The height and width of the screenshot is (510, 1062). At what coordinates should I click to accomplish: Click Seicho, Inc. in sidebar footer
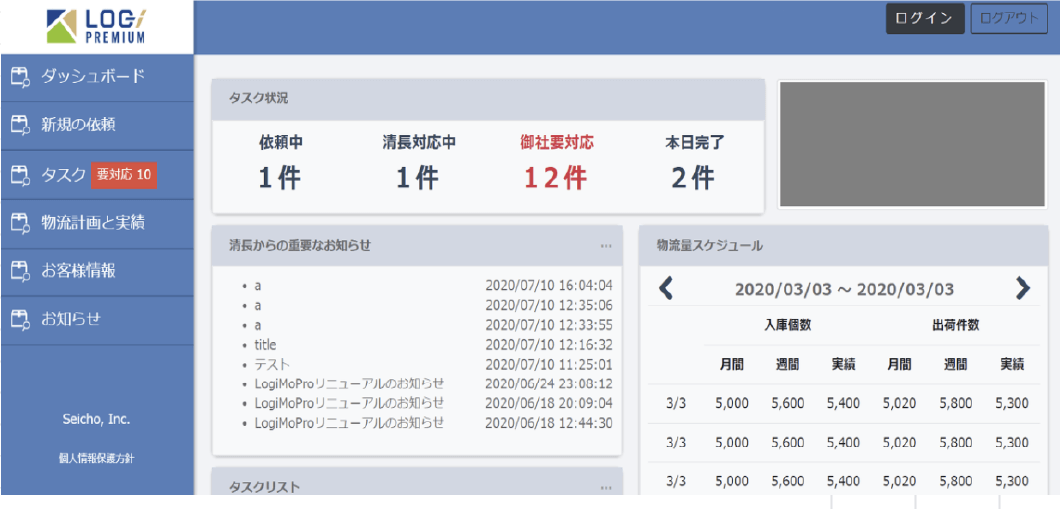[96, 420]
